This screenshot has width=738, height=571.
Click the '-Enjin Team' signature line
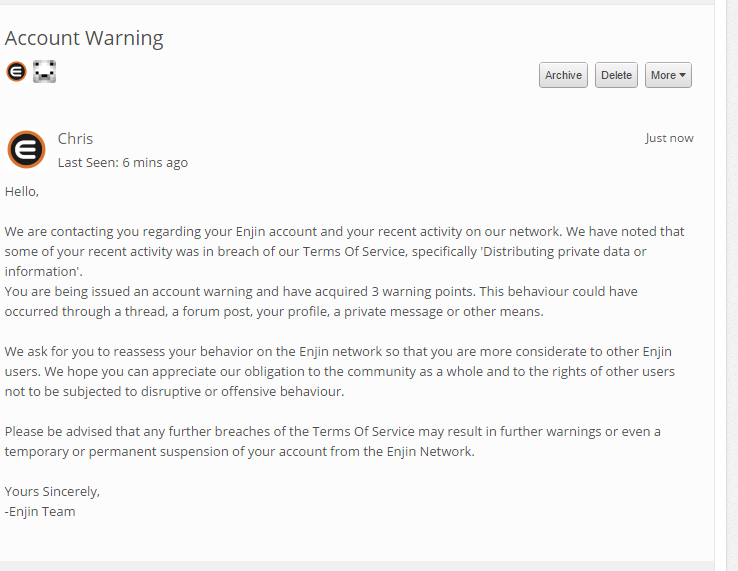40,512
